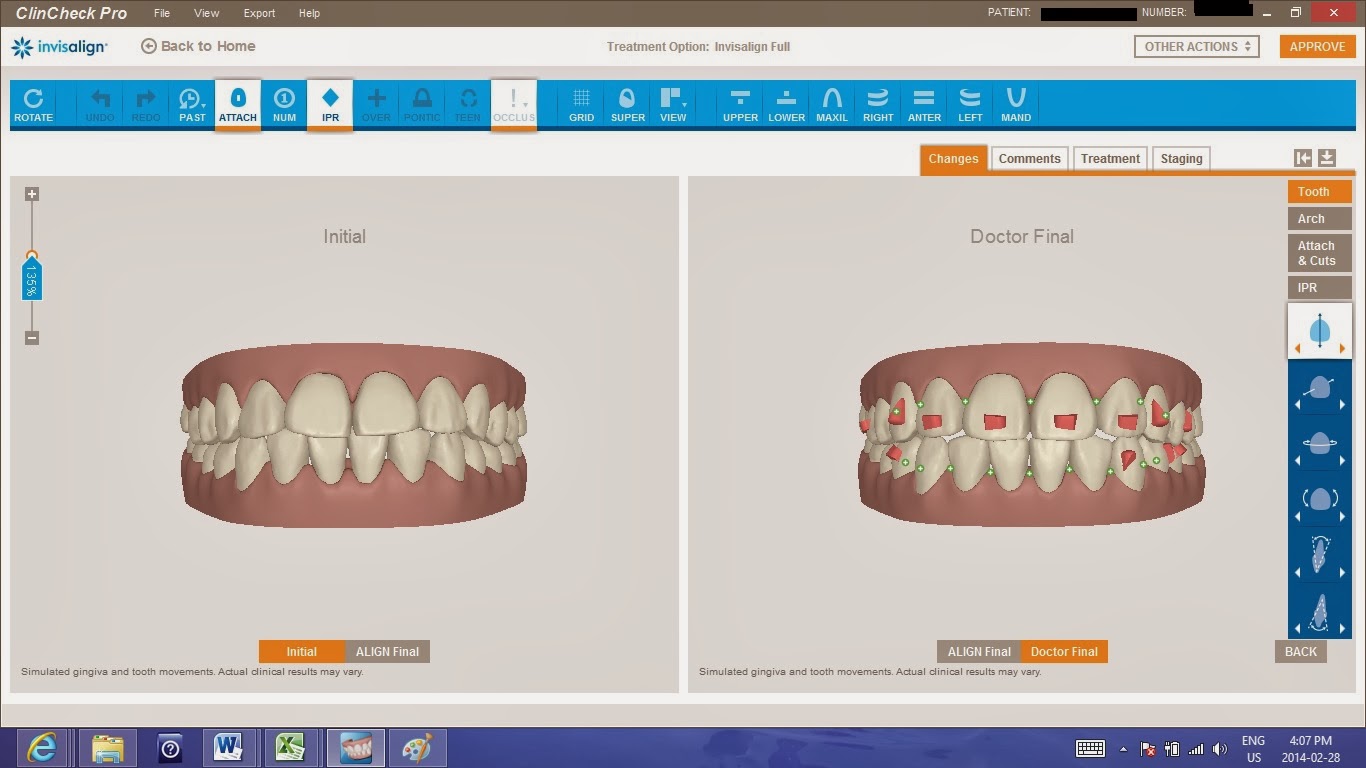Show the IPR indicators
The height and width of the screenshot is (768, 1366).
[330, 105]
